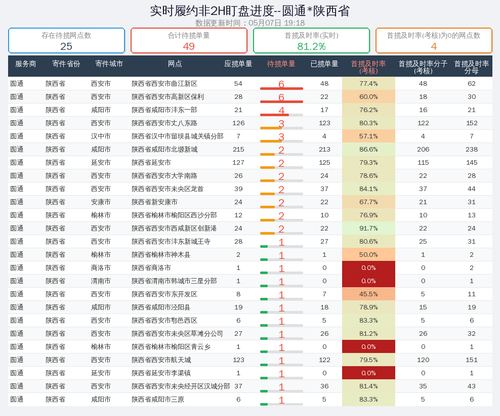Sort by the 应揽单量 column header
500x416 pixels.
[238, 64]
